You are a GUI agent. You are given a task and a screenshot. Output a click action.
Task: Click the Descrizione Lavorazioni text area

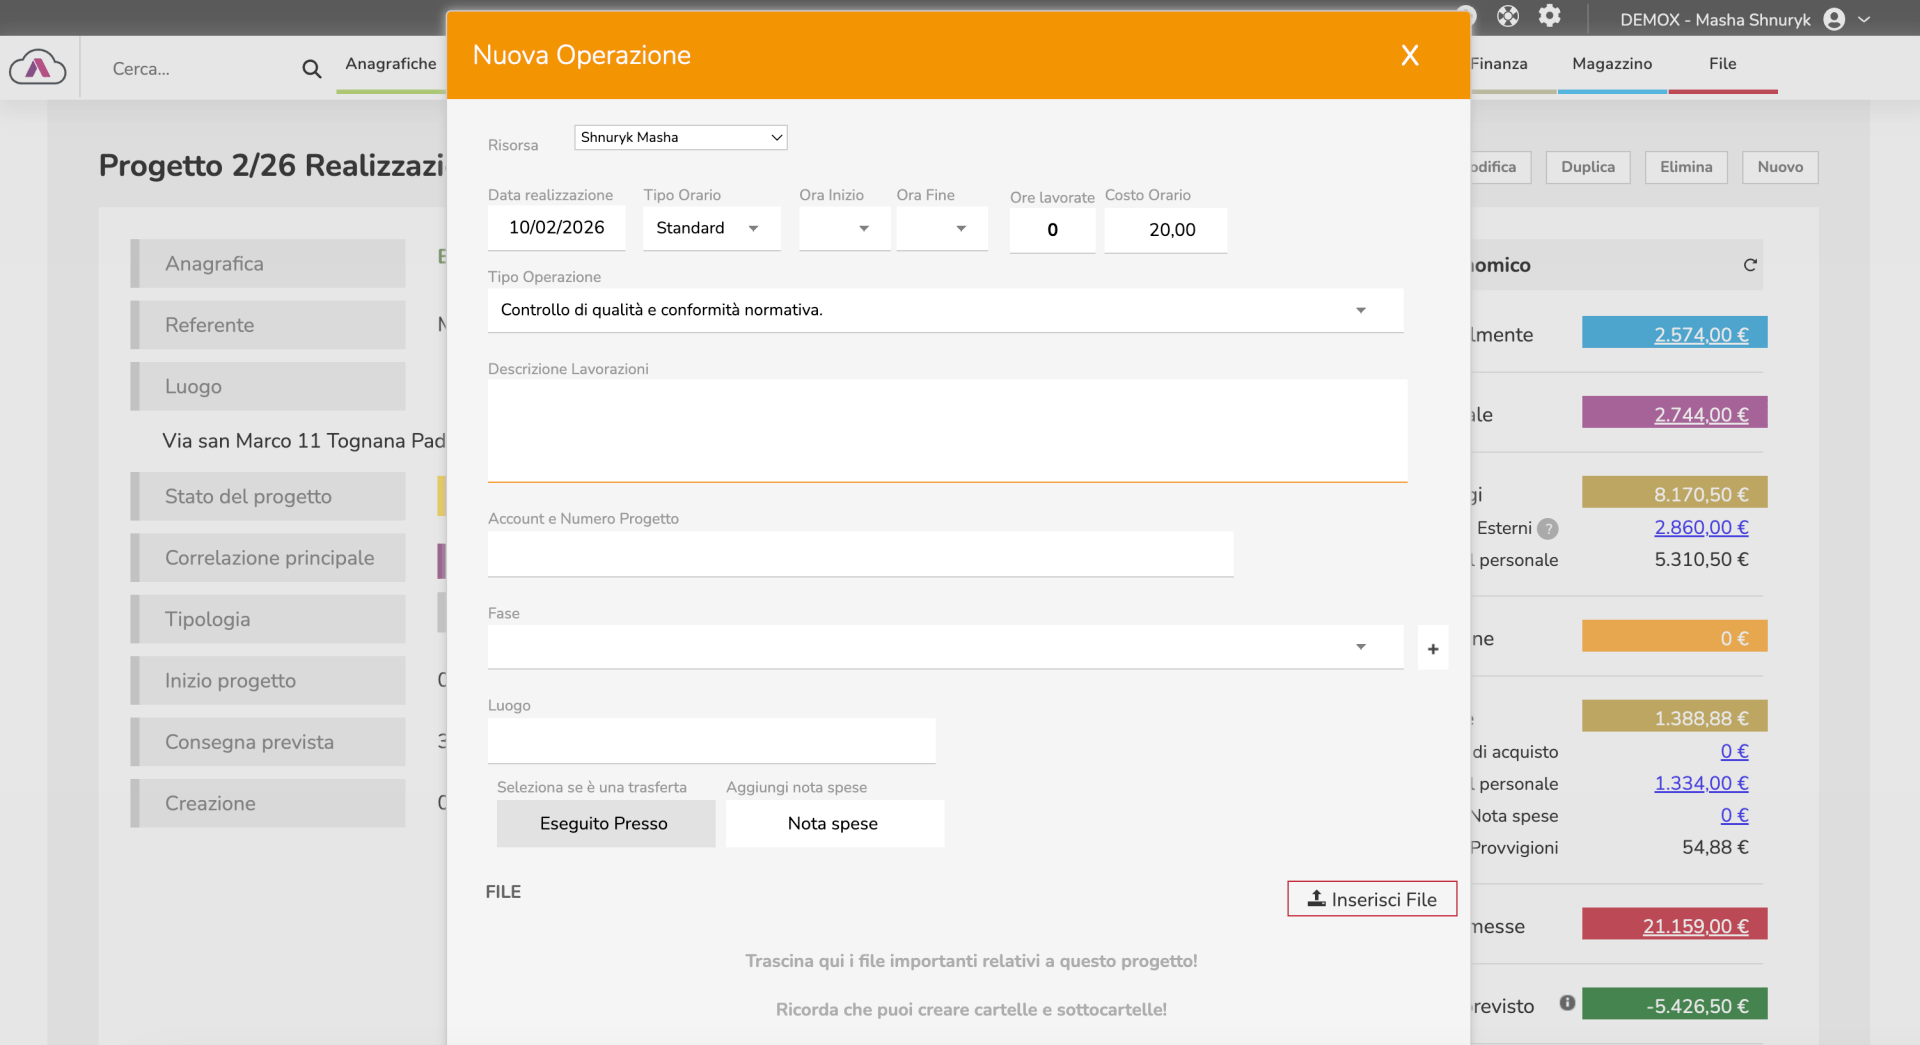point(947,430)
